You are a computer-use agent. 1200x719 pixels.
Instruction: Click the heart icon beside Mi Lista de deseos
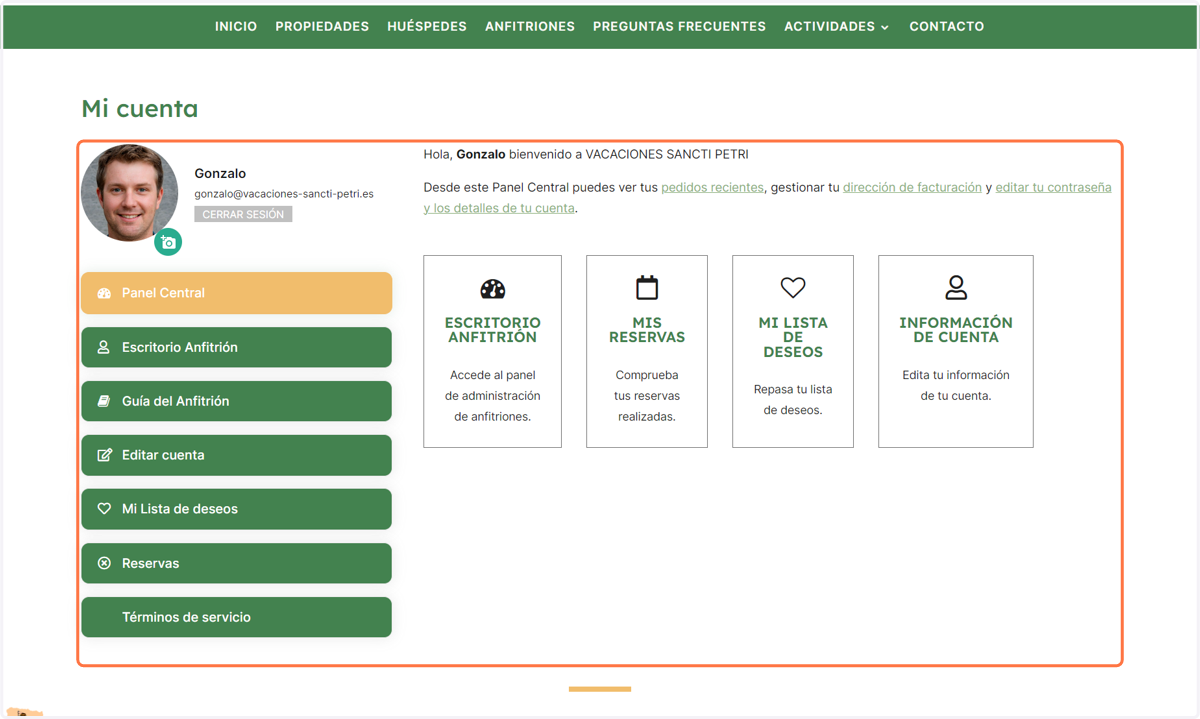point(104,509)
